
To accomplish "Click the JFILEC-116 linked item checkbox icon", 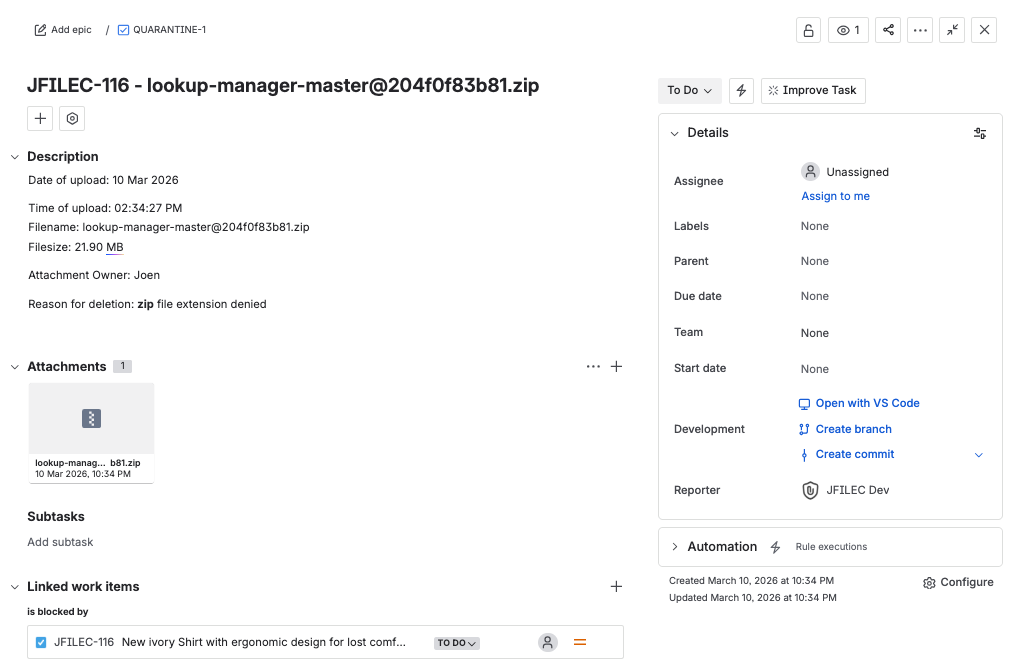I will click(x=41, y=643).
